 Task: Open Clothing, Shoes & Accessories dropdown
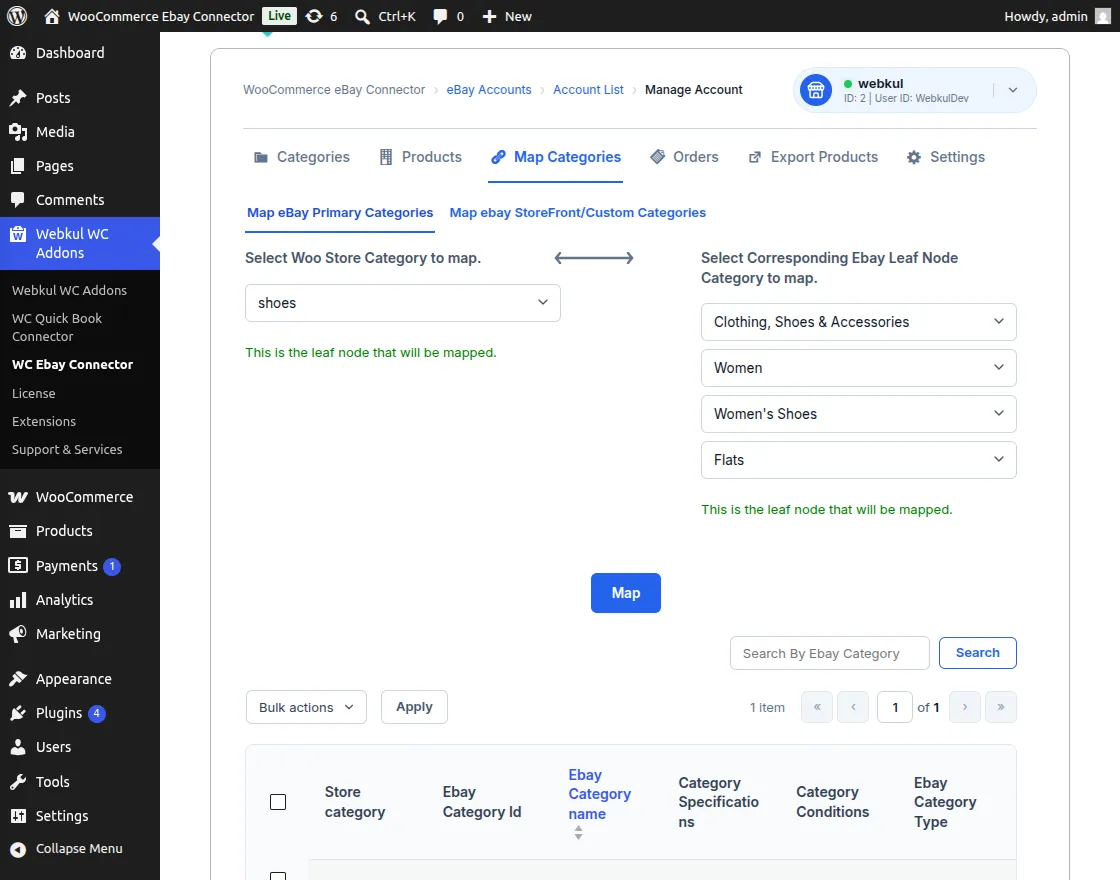pos(859,322)
